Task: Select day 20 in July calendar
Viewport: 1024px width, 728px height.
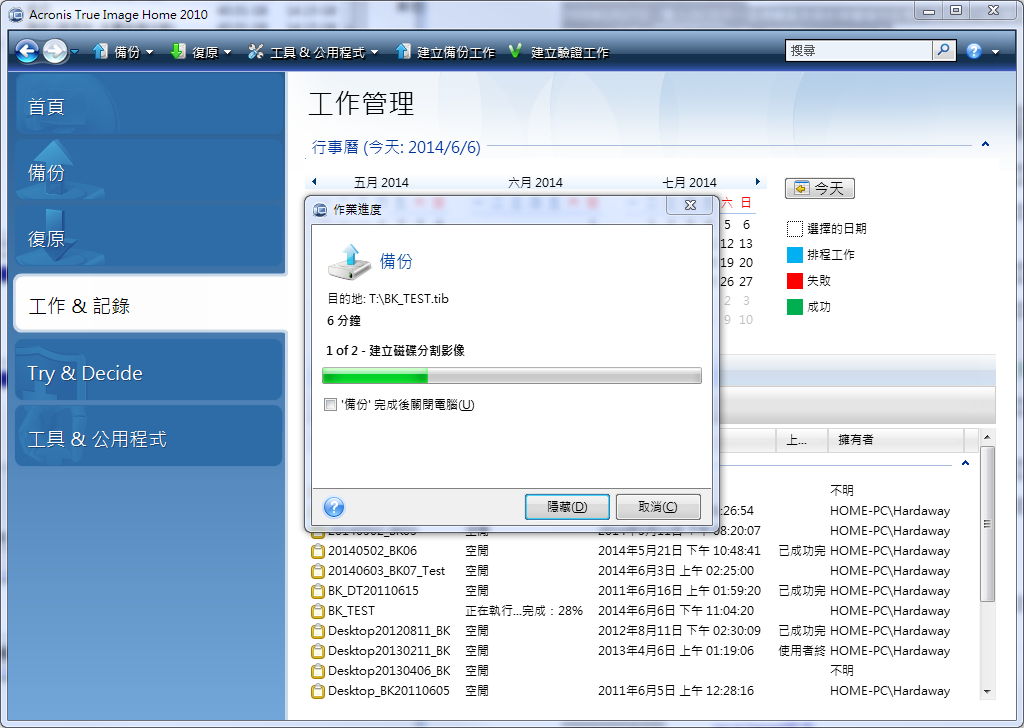Action: point(746,262)
